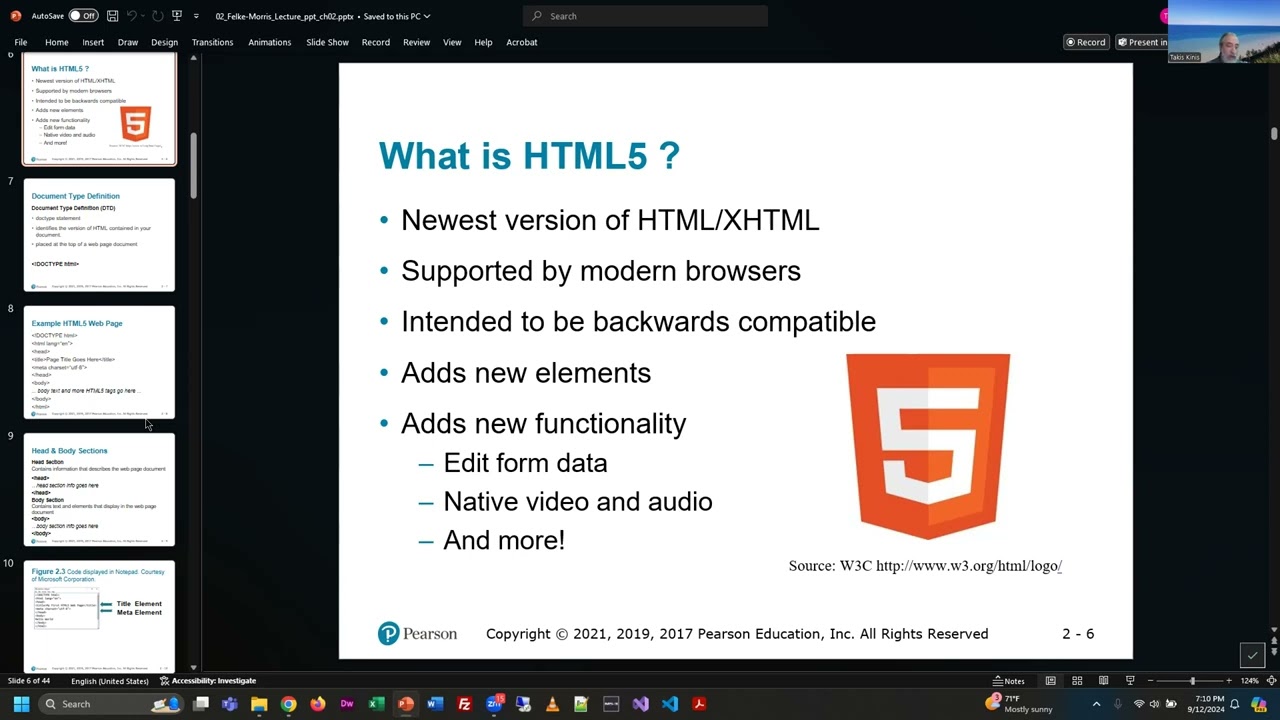Click the HTML5 logo image on slide
Viewport: 1280px width, 720px height.
[x=928, y=446]
